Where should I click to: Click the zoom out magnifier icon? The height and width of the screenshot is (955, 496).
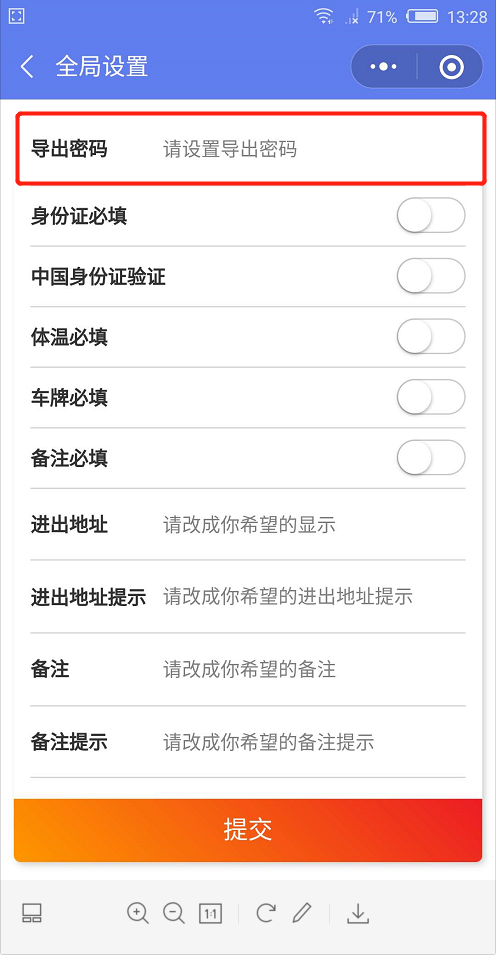174,913
